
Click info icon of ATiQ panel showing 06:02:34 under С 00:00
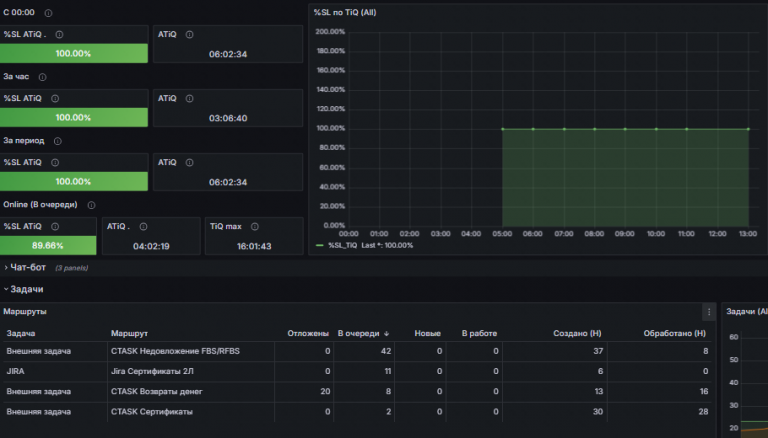coord(190,35)
